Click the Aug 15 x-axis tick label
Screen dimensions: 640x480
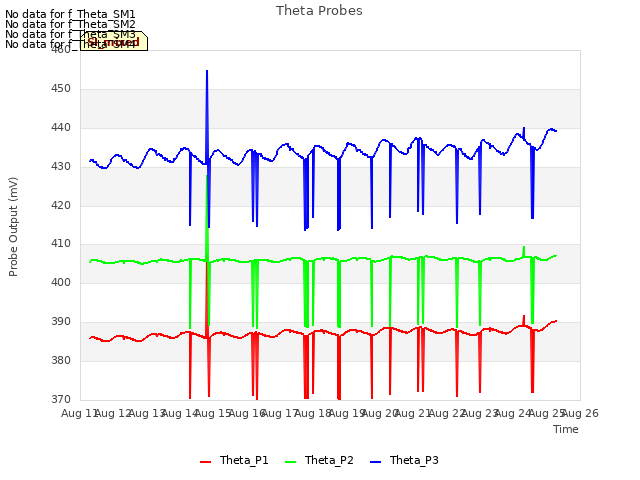click(213, 413)
